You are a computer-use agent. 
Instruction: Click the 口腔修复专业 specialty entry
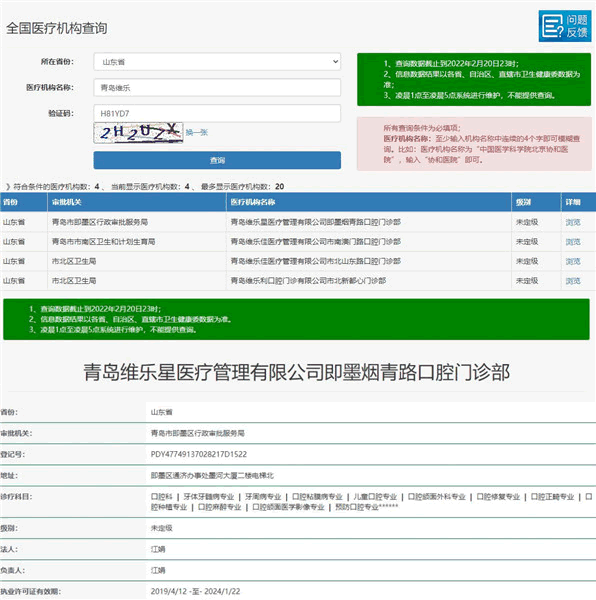click(498, 497)
